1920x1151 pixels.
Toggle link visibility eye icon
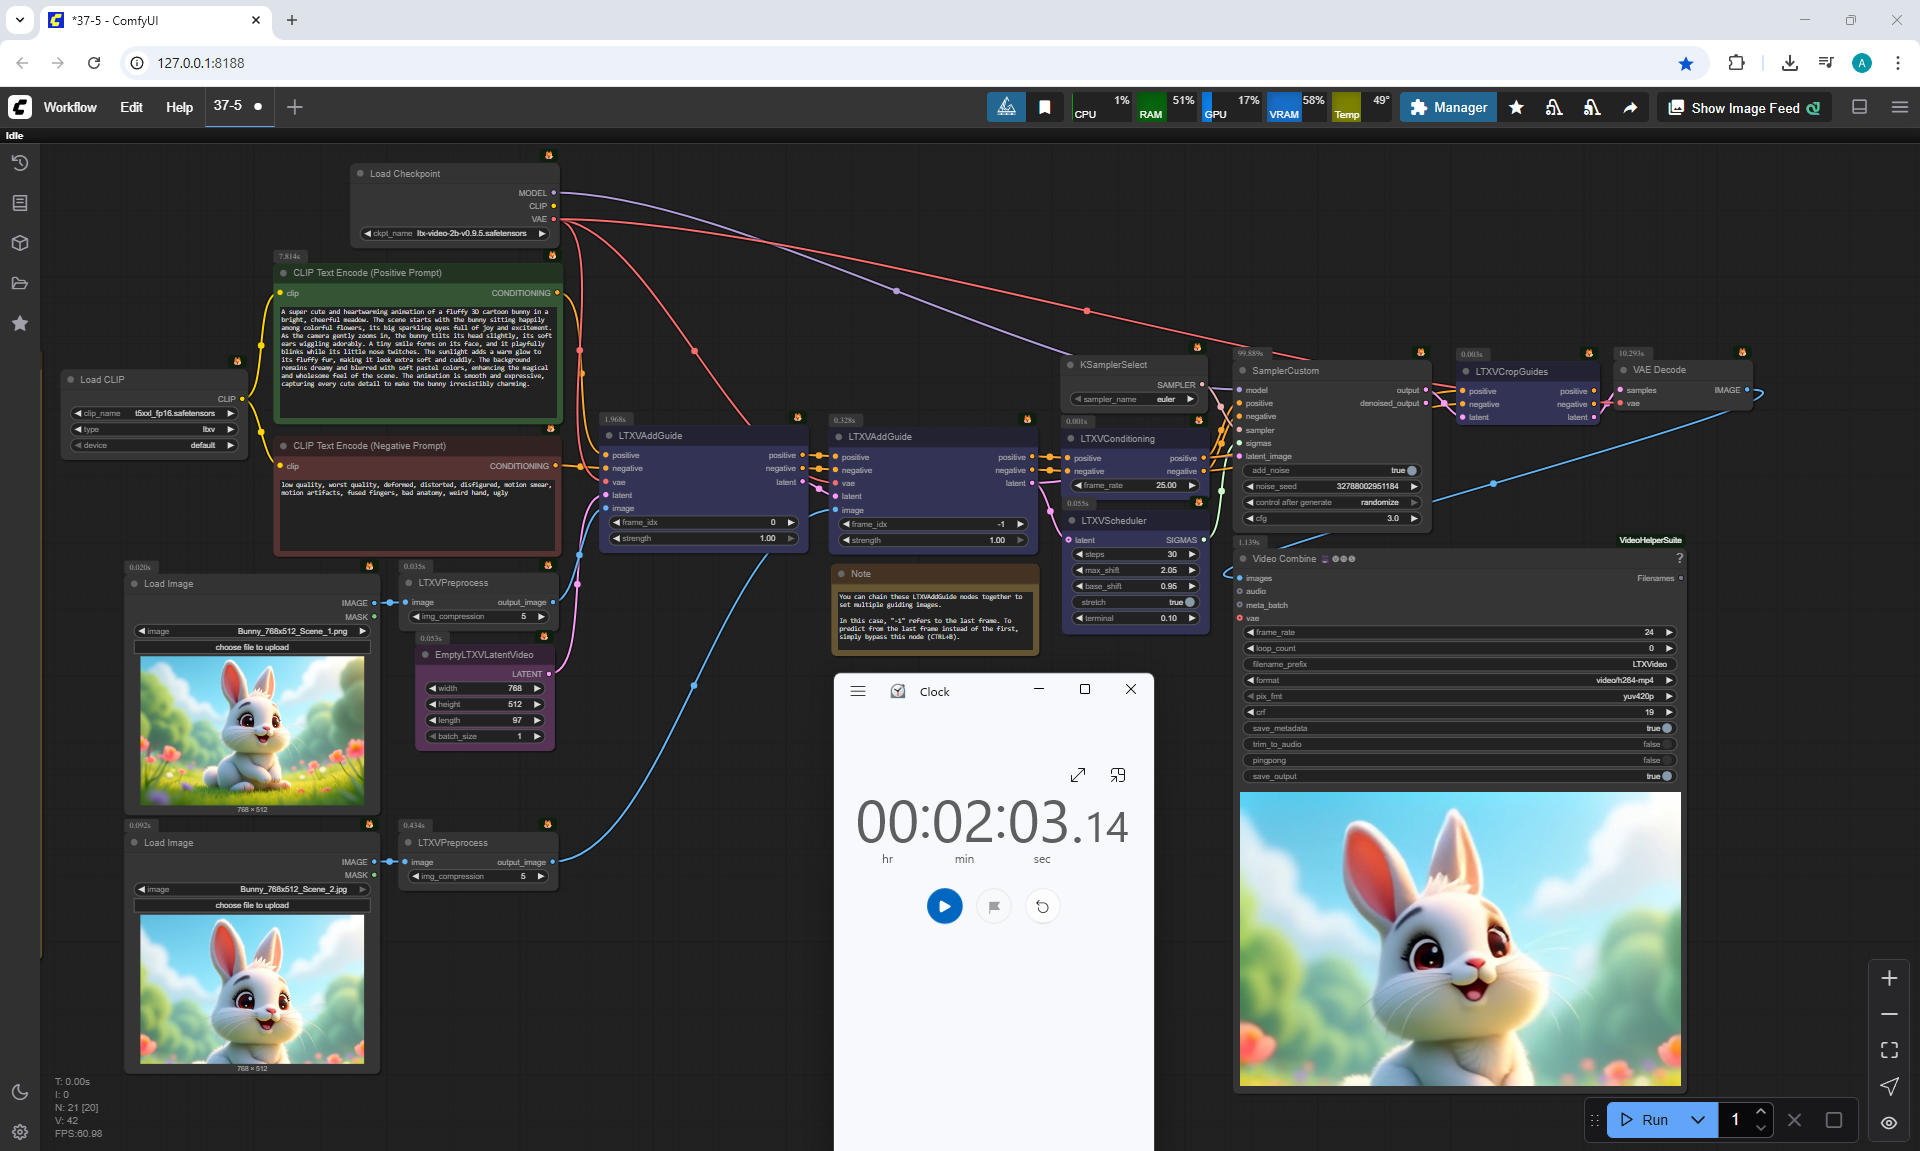pos(1889,1122)
